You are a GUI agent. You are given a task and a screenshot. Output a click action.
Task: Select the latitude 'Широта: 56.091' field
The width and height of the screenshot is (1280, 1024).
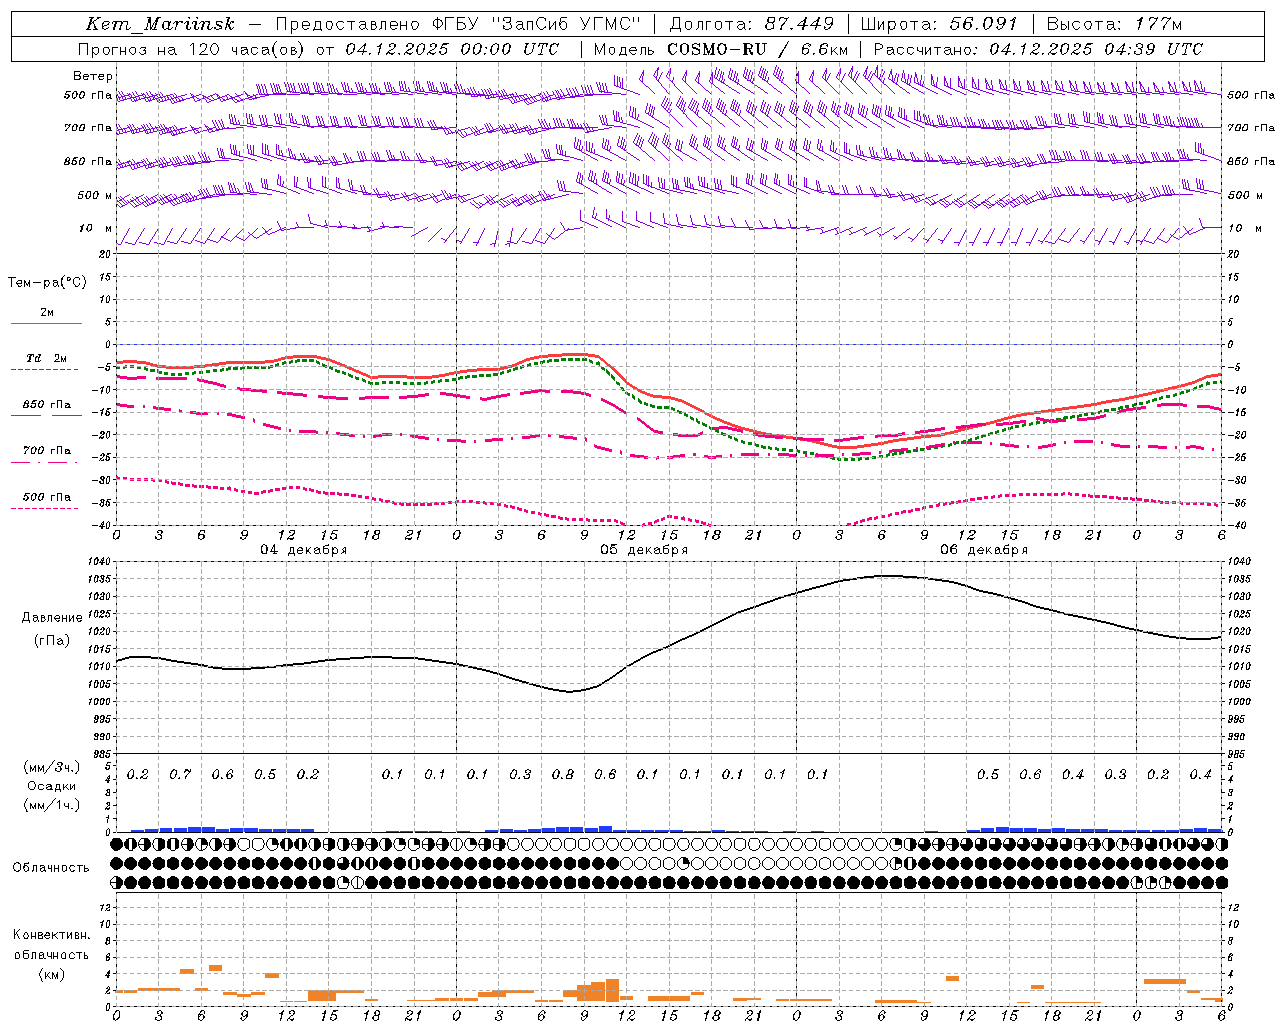[x=939, y=24]
